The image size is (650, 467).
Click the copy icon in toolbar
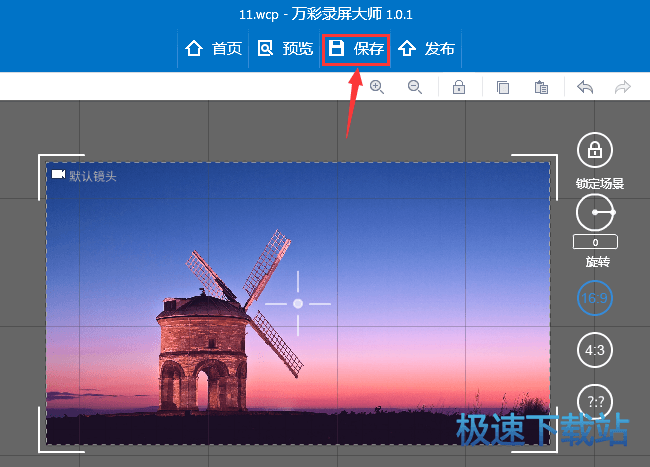coord(503,87)
